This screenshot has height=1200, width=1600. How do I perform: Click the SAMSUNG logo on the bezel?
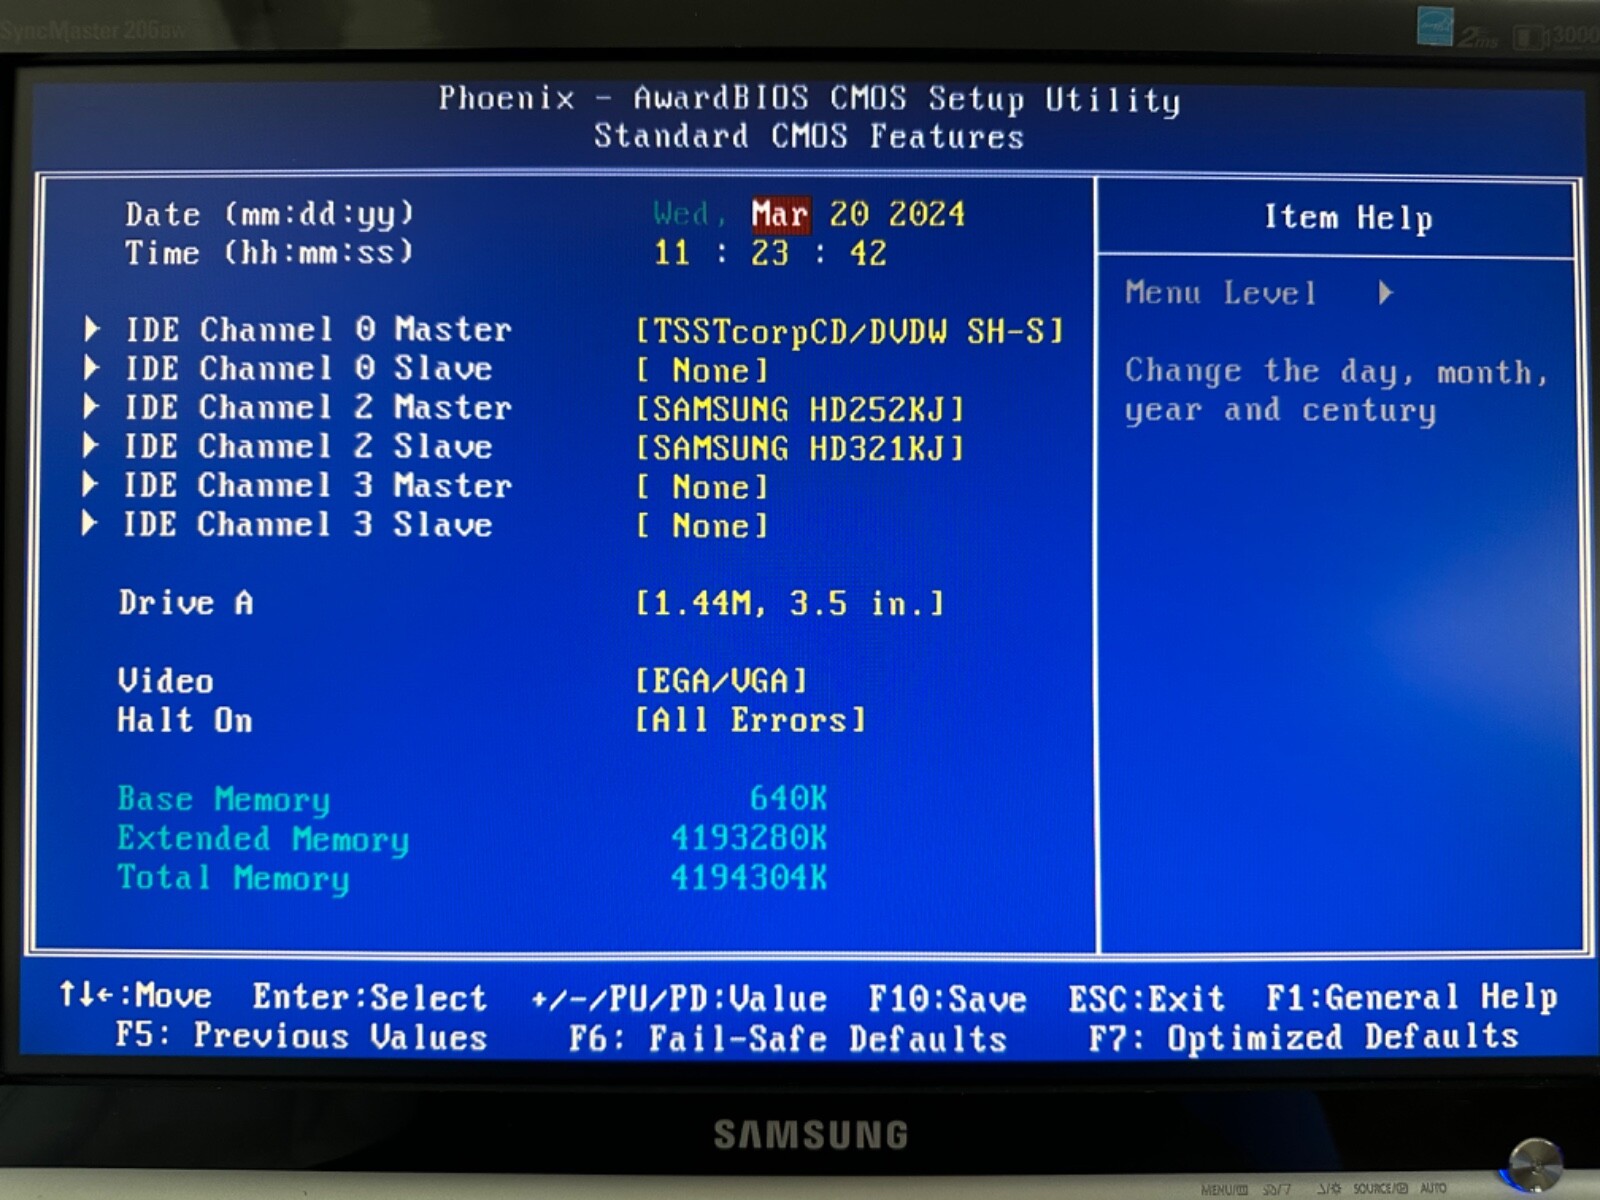(811, 1135)
